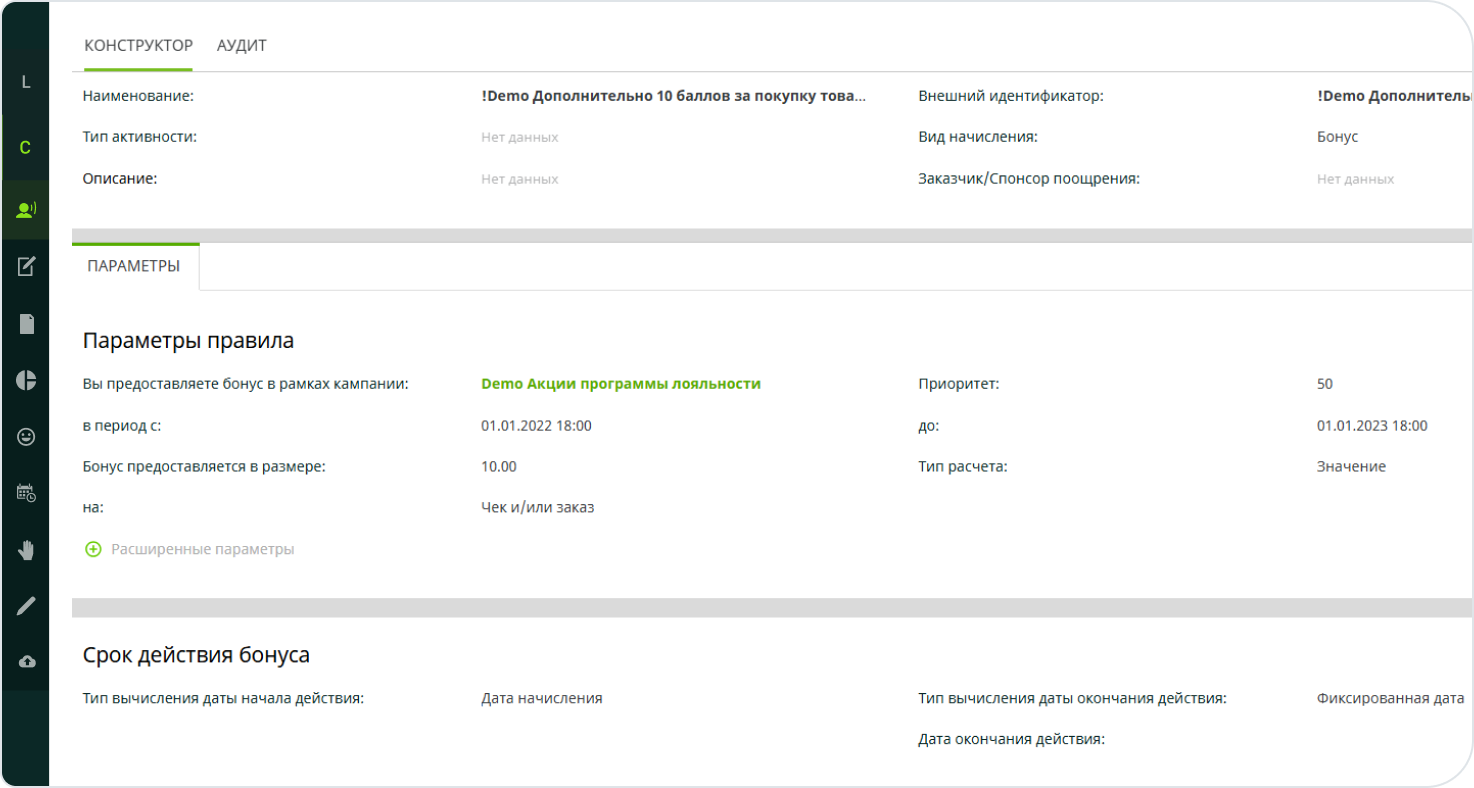Click the edit note sidebar icon

tap(26, 266)
